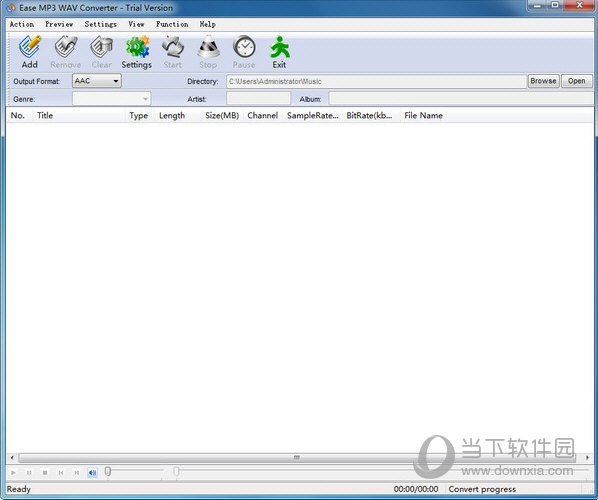Click the Clear list toolbar icon

coord(101,52)
